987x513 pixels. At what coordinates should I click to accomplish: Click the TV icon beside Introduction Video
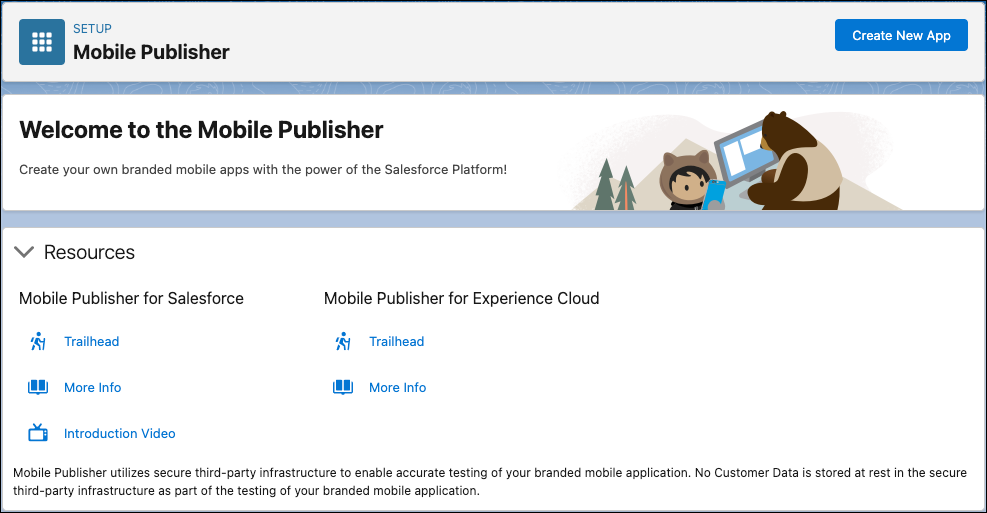tap(38, 432)
